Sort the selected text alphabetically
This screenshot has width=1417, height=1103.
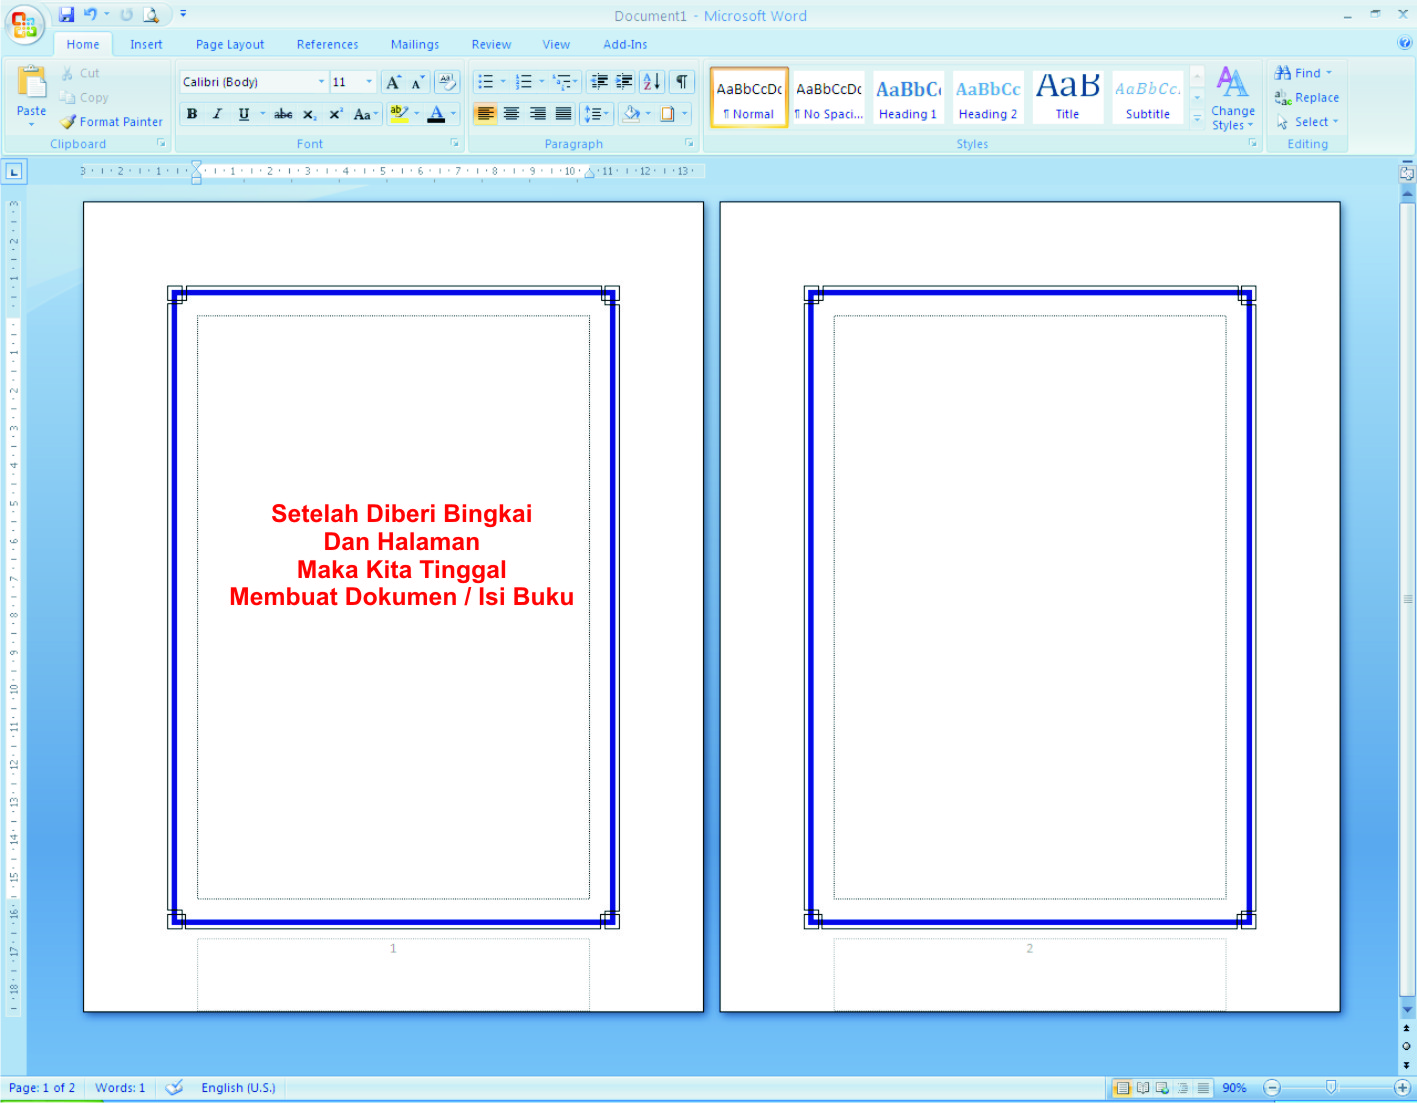coord(652,82)
